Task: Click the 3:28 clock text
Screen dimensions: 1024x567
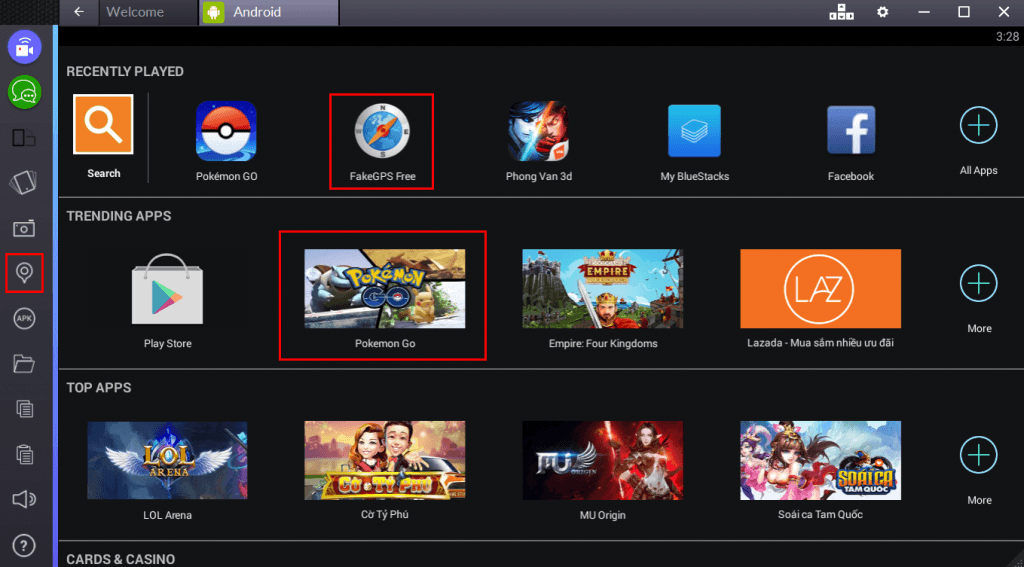Action: [1007, 37]
